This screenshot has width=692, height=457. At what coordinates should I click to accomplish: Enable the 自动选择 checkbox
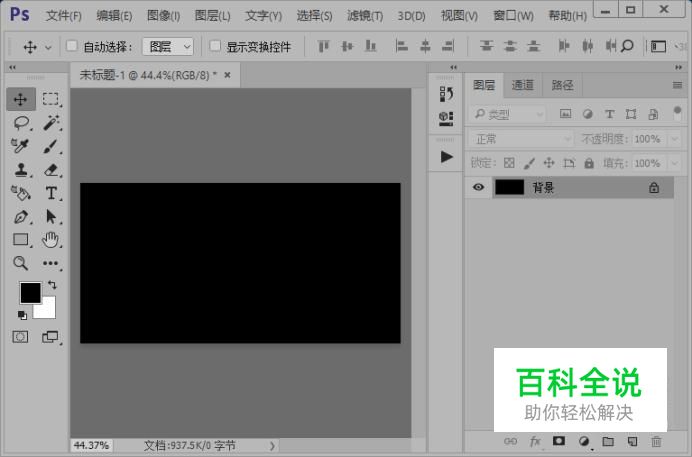pyautogui.click(x=71, y=46)
